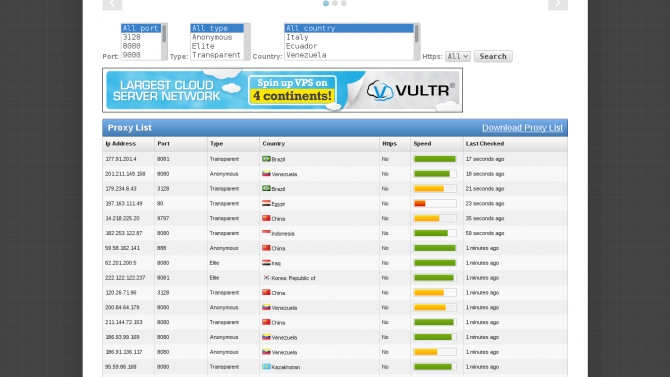Open the Download Proxy List link
The image size is (670, 377).
tap(522, 128)
